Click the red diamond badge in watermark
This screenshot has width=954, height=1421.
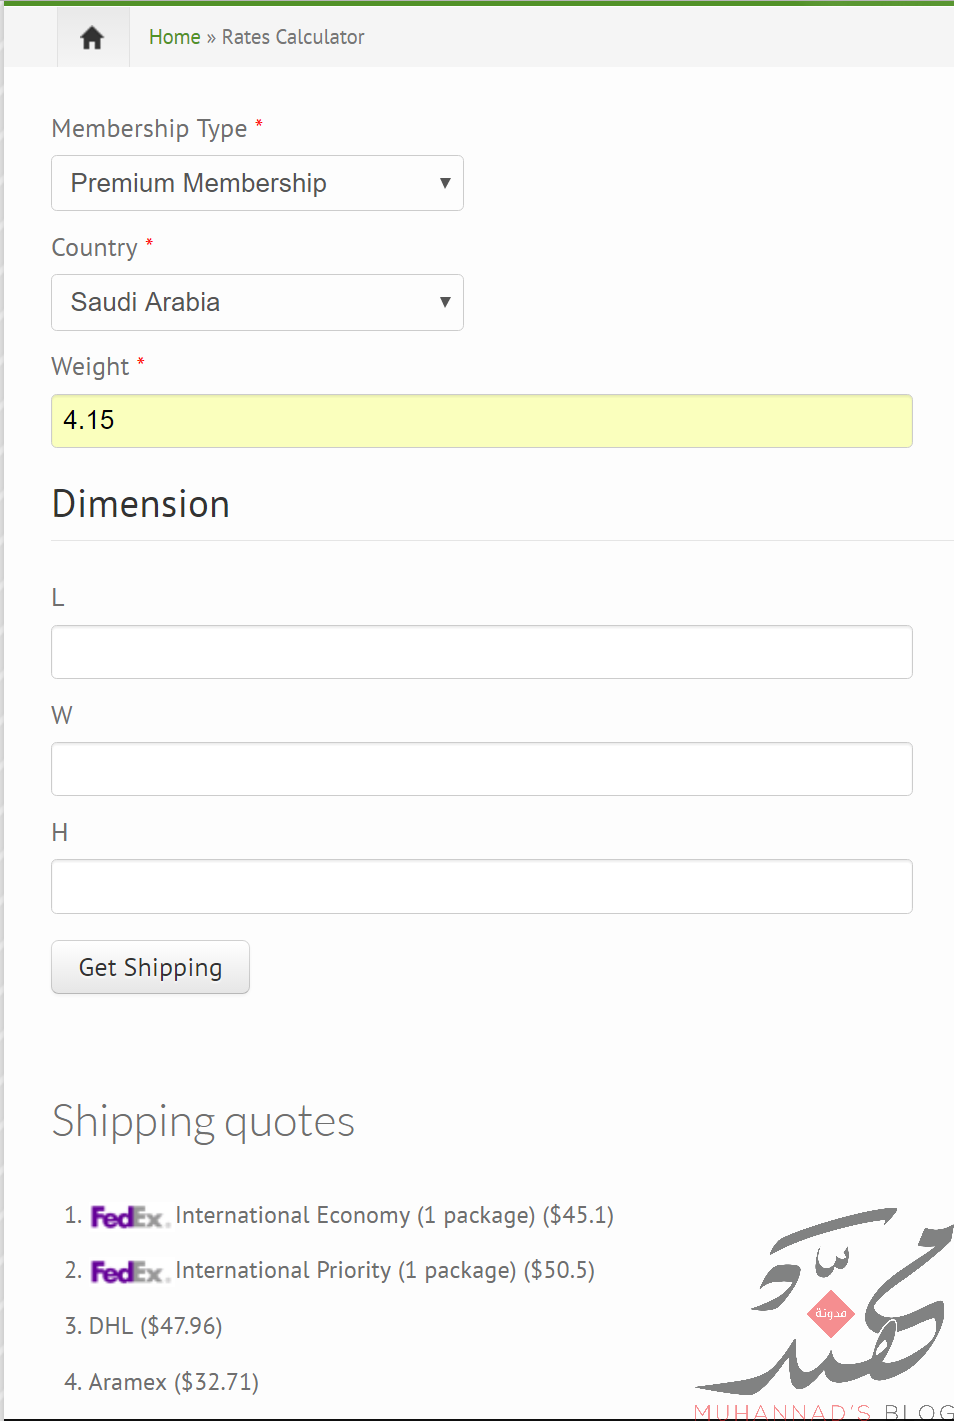tap(830, 1313)
